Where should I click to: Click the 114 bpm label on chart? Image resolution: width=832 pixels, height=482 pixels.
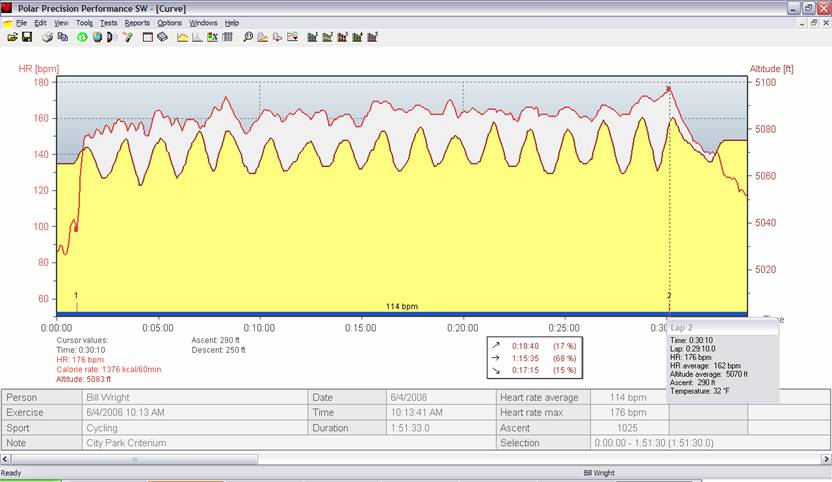tap(402, 306)
